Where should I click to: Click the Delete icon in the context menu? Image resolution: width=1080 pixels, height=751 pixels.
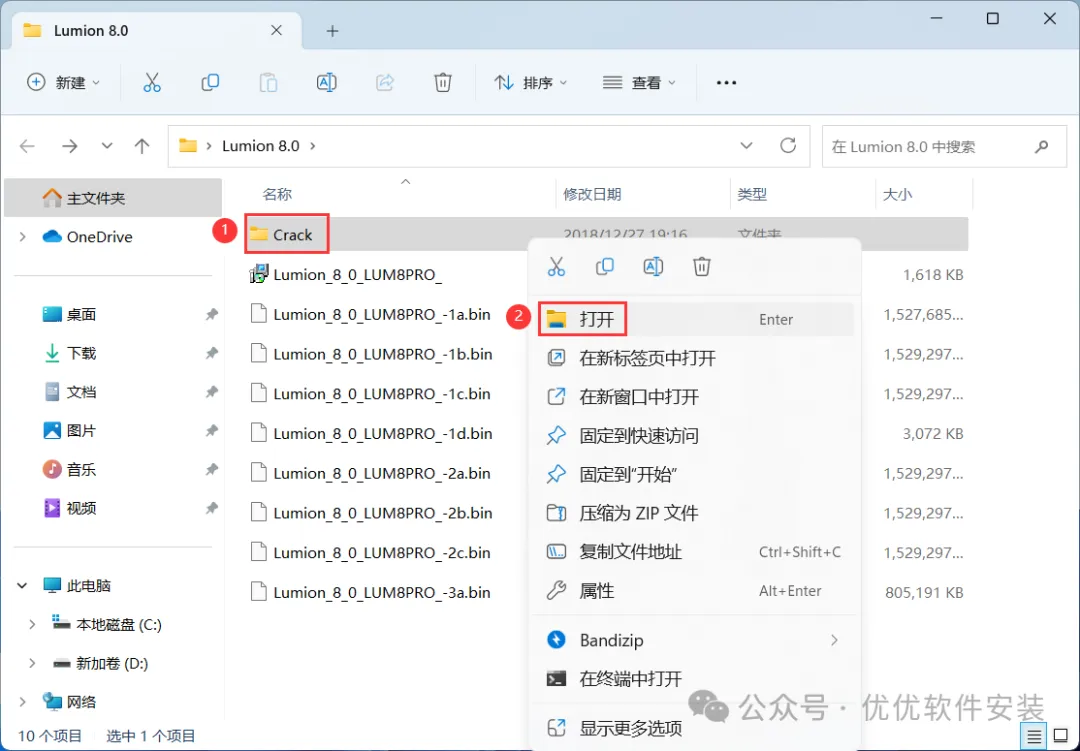(x=702, y=266)
